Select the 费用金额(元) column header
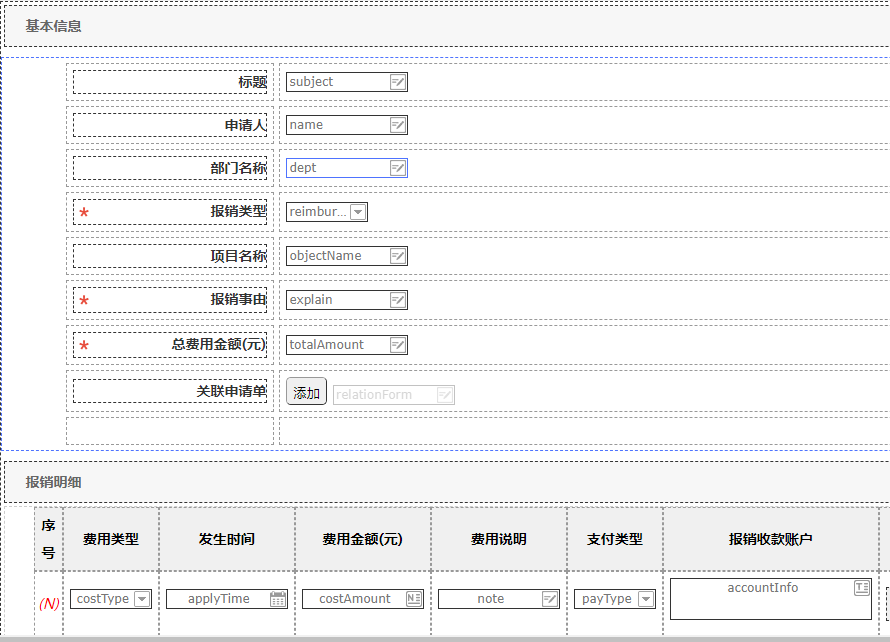This screenshot has width=890, height=642. (363, 539)
